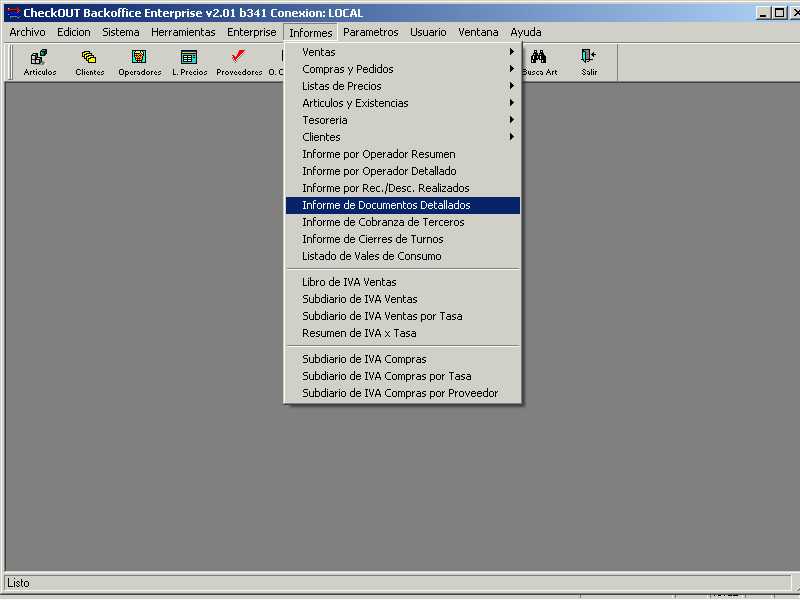Screen dimensions: 800x600
Task: Open the Ventana menu
Action: pyautogui.click(x=478, y=32)
